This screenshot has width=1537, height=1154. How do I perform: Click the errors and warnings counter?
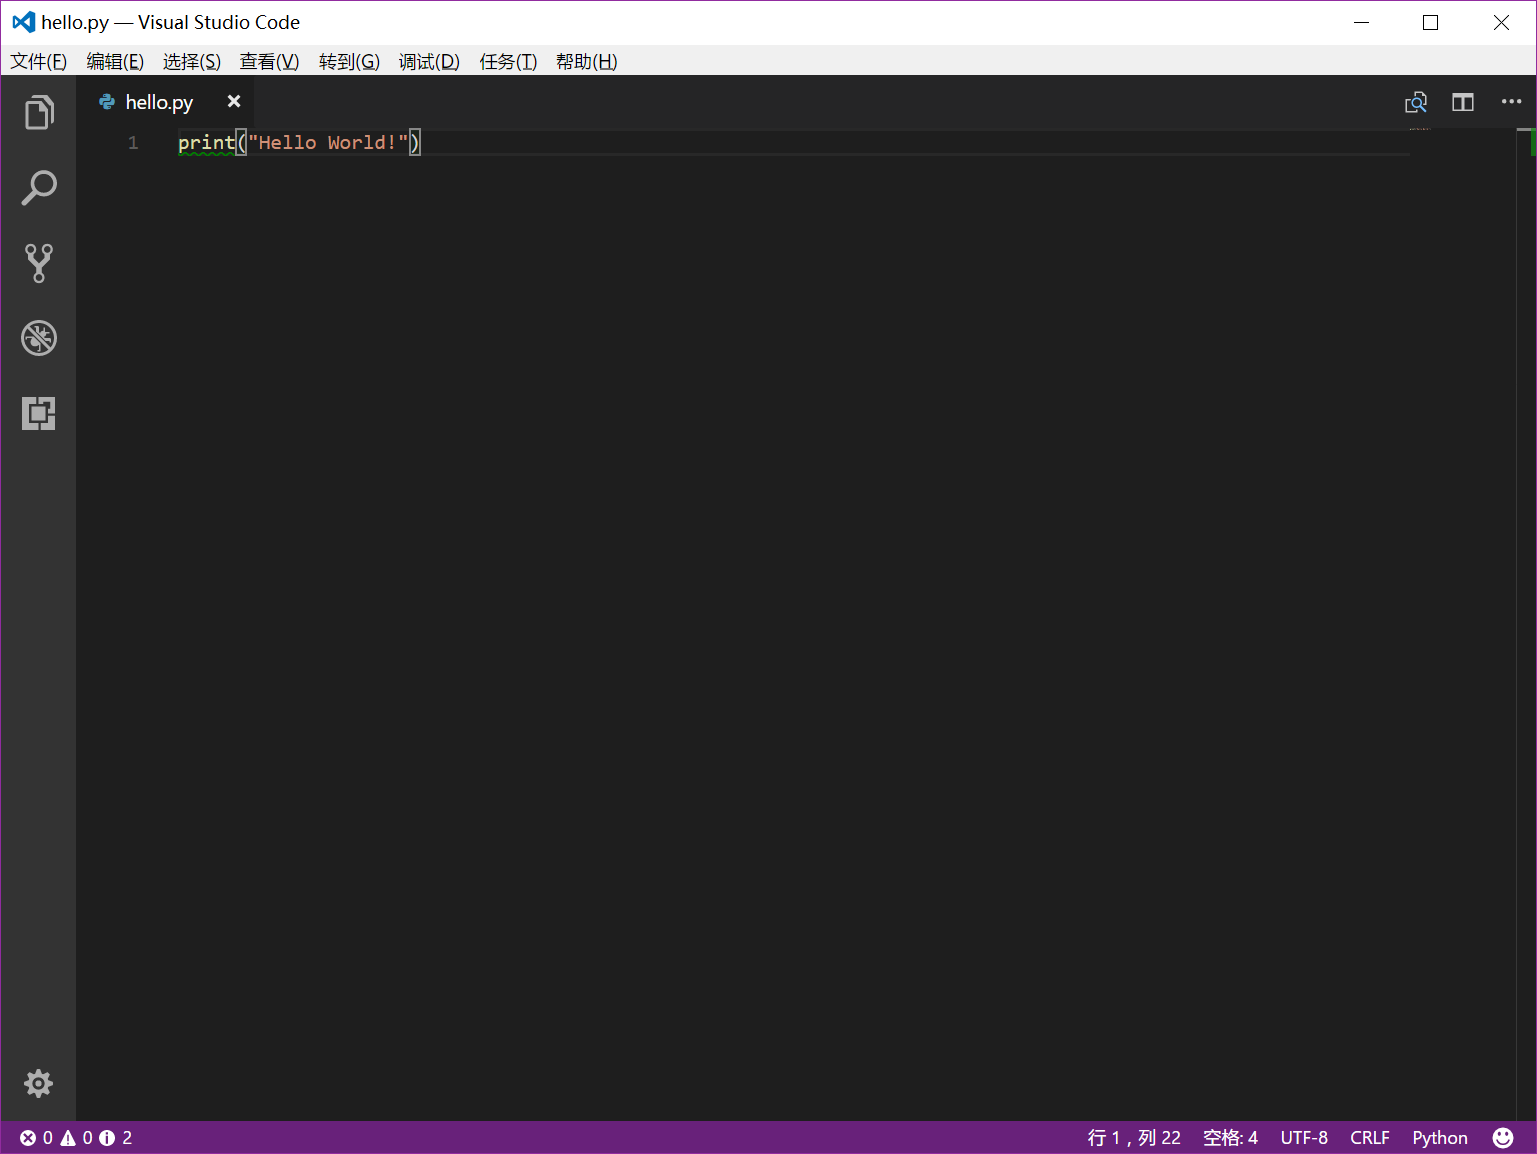pos(76,1138)
